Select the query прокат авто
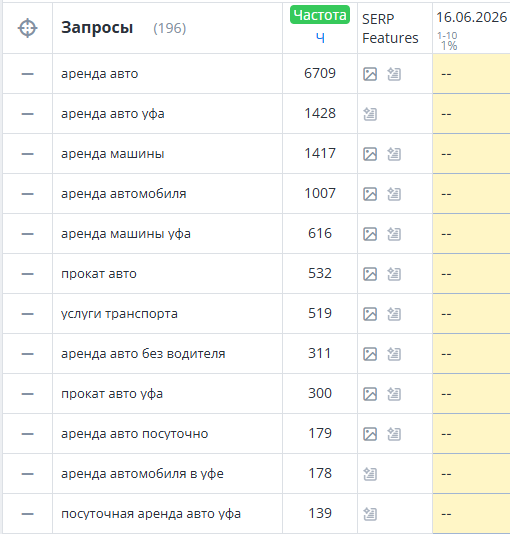The width and height of the screenshot is (510, 534). click(99, 274)
